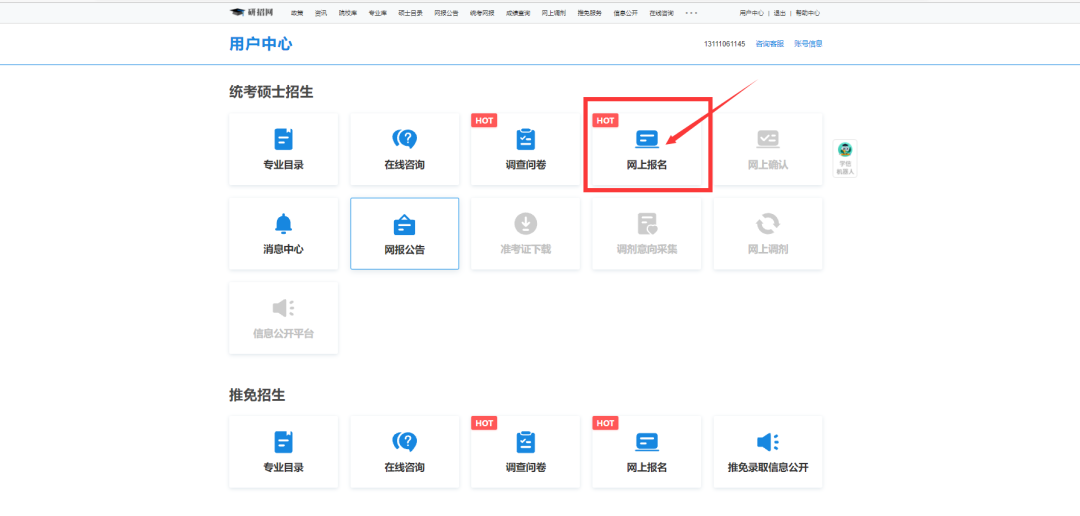Open 资讯 in the top navigation
The height and width of the screenshot is (516, 1080).
320,13
